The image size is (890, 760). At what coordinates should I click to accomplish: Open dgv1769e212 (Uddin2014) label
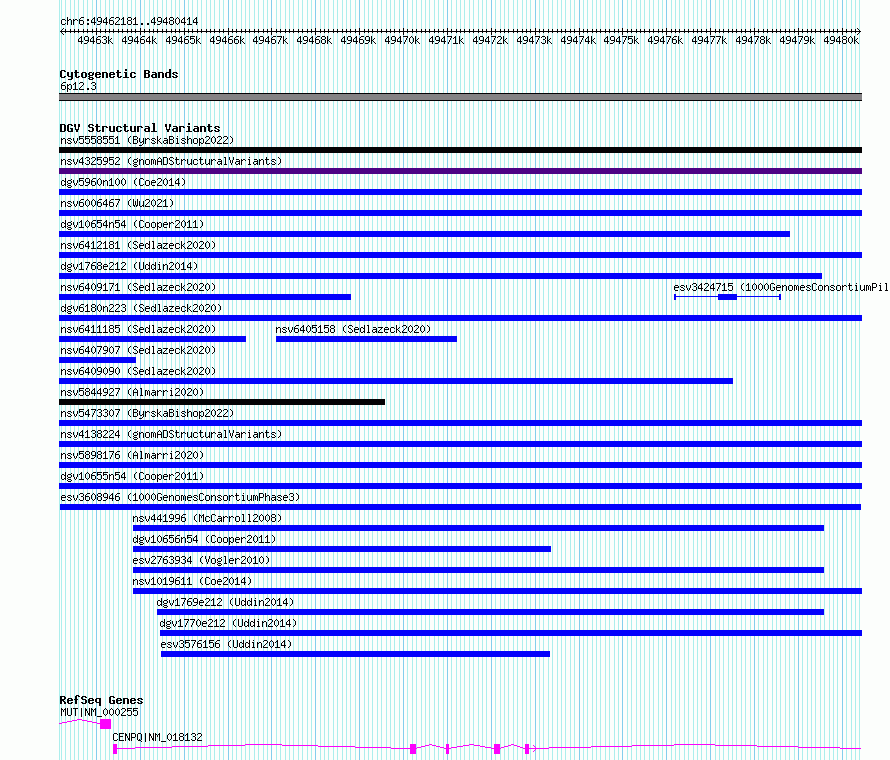click(x=225, y=602)
